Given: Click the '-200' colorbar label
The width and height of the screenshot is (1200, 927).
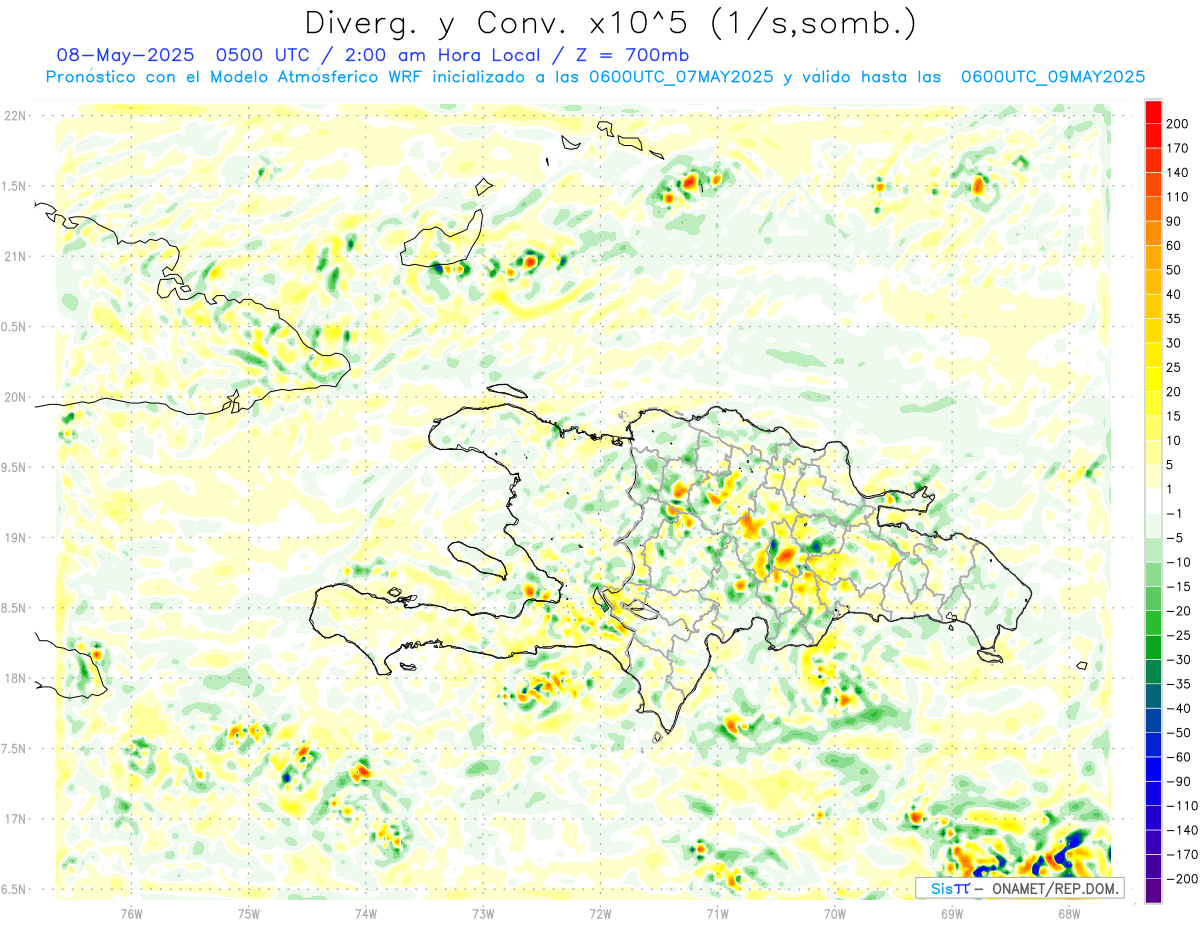Looking at the screenshot, I should pyautogui.click(x=1180, y=878).
